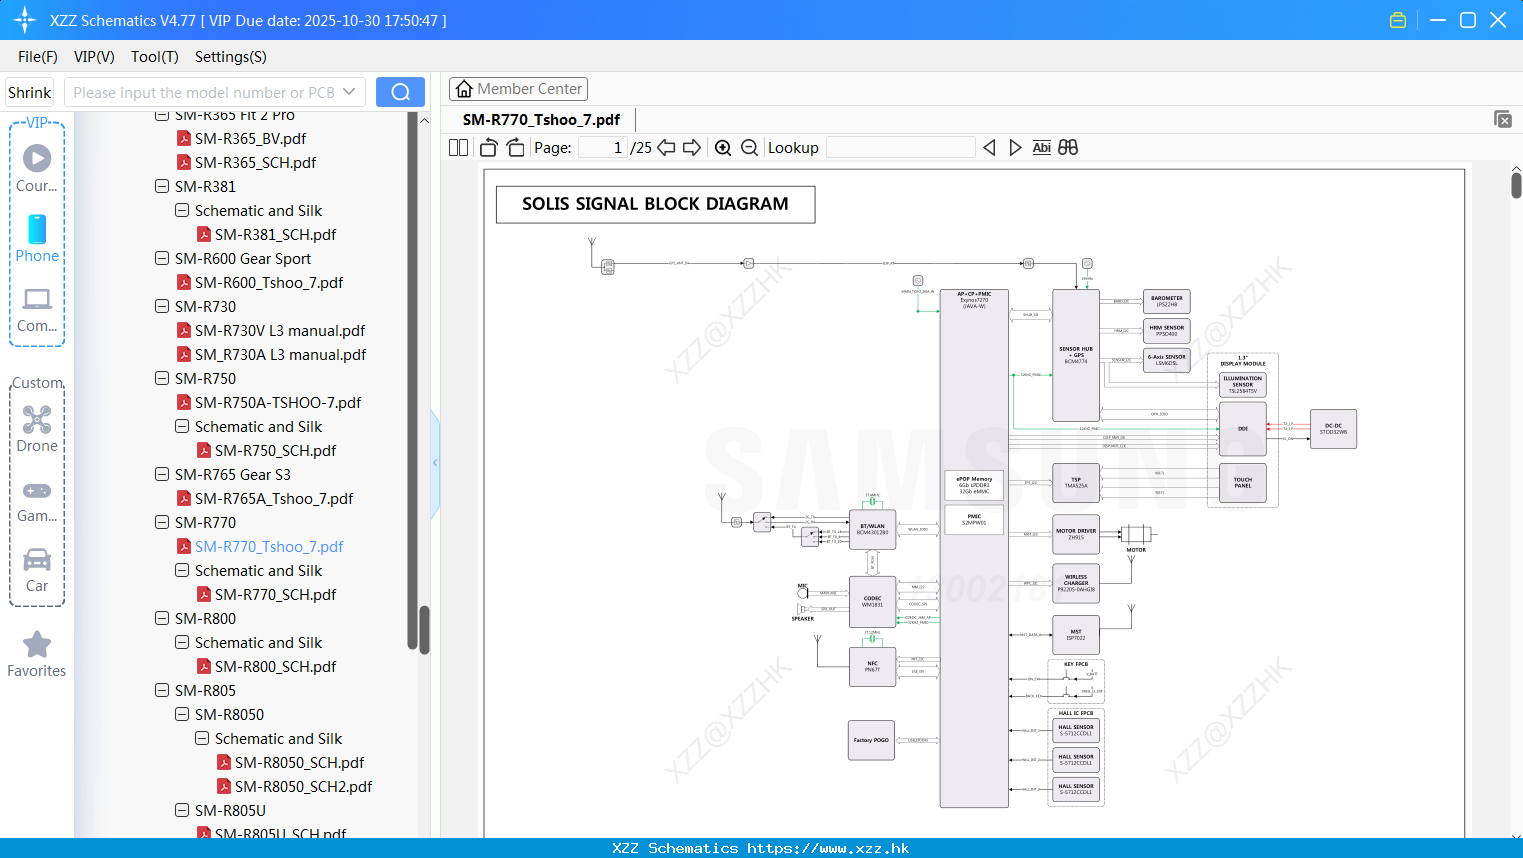1523x858 pixels.
Task: Collapse the SM-R600 Gear Sport node
Action: click(x=162, y=259)
